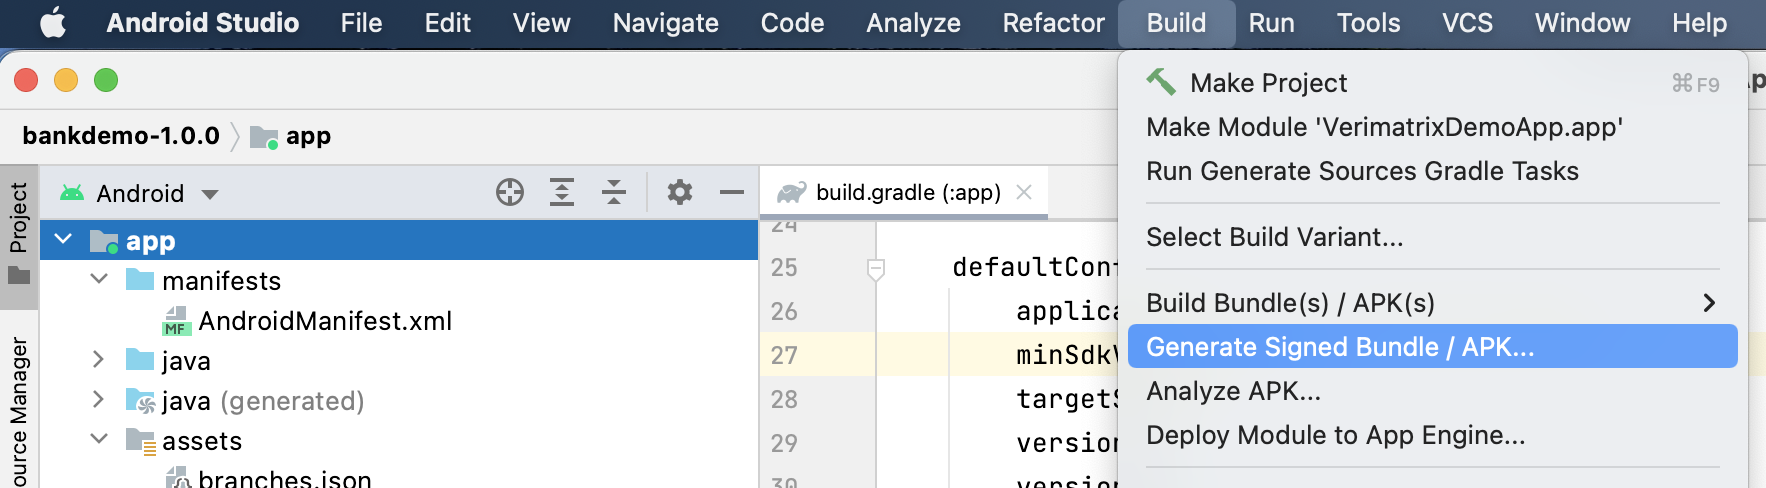Open the Help menu
1766x488 pixels.
1699,22
